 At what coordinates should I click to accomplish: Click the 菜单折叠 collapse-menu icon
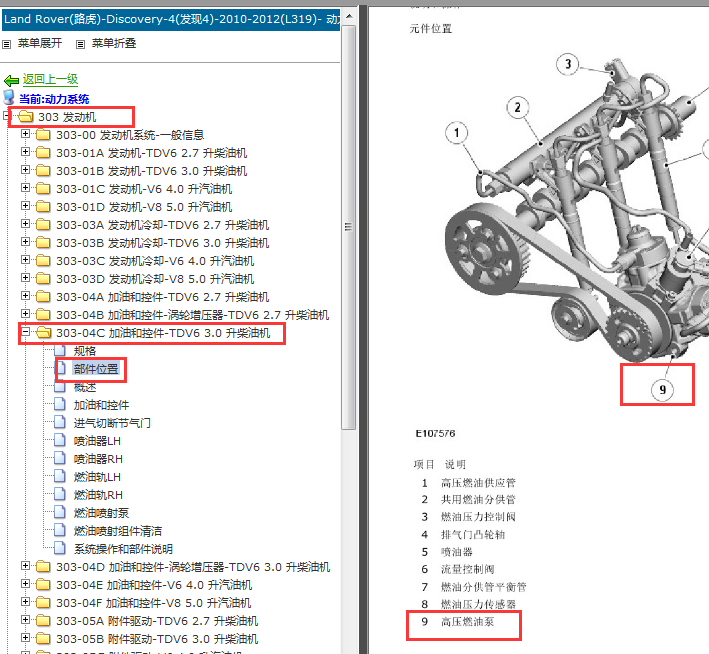tap(80, 44)
